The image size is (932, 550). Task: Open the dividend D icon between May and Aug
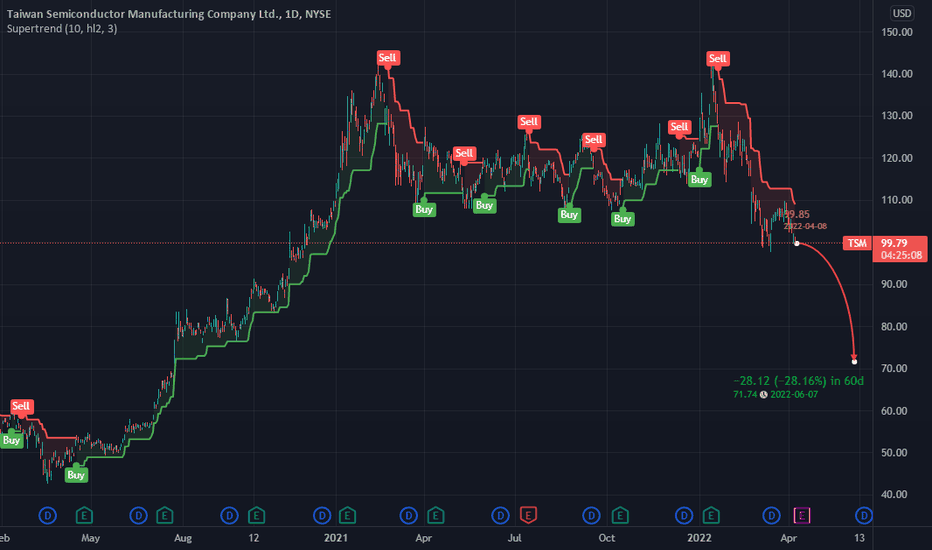click(138, 516)
